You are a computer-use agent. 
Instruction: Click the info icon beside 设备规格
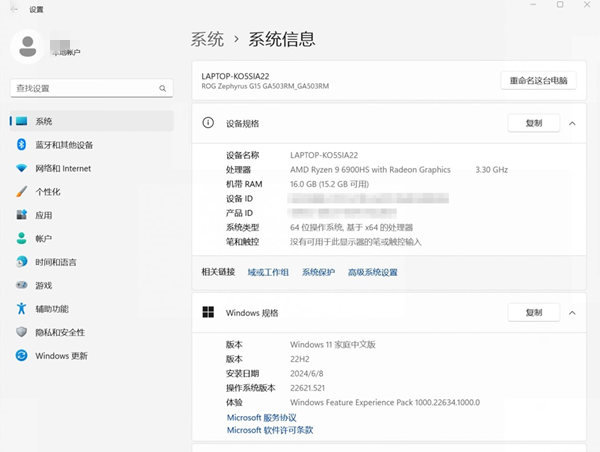(208, 123)
